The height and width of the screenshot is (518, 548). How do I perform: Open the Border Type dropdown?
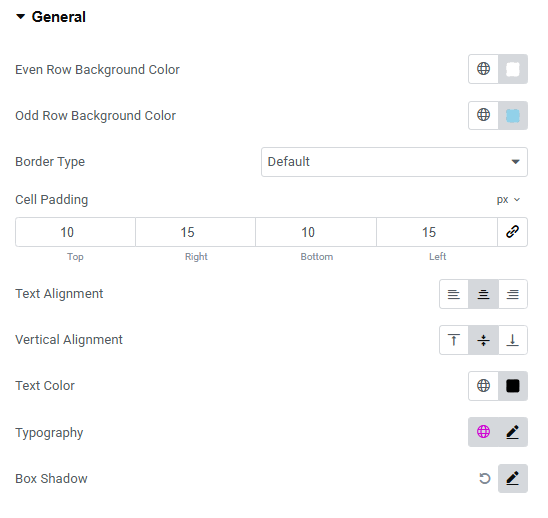pos(394,162)
